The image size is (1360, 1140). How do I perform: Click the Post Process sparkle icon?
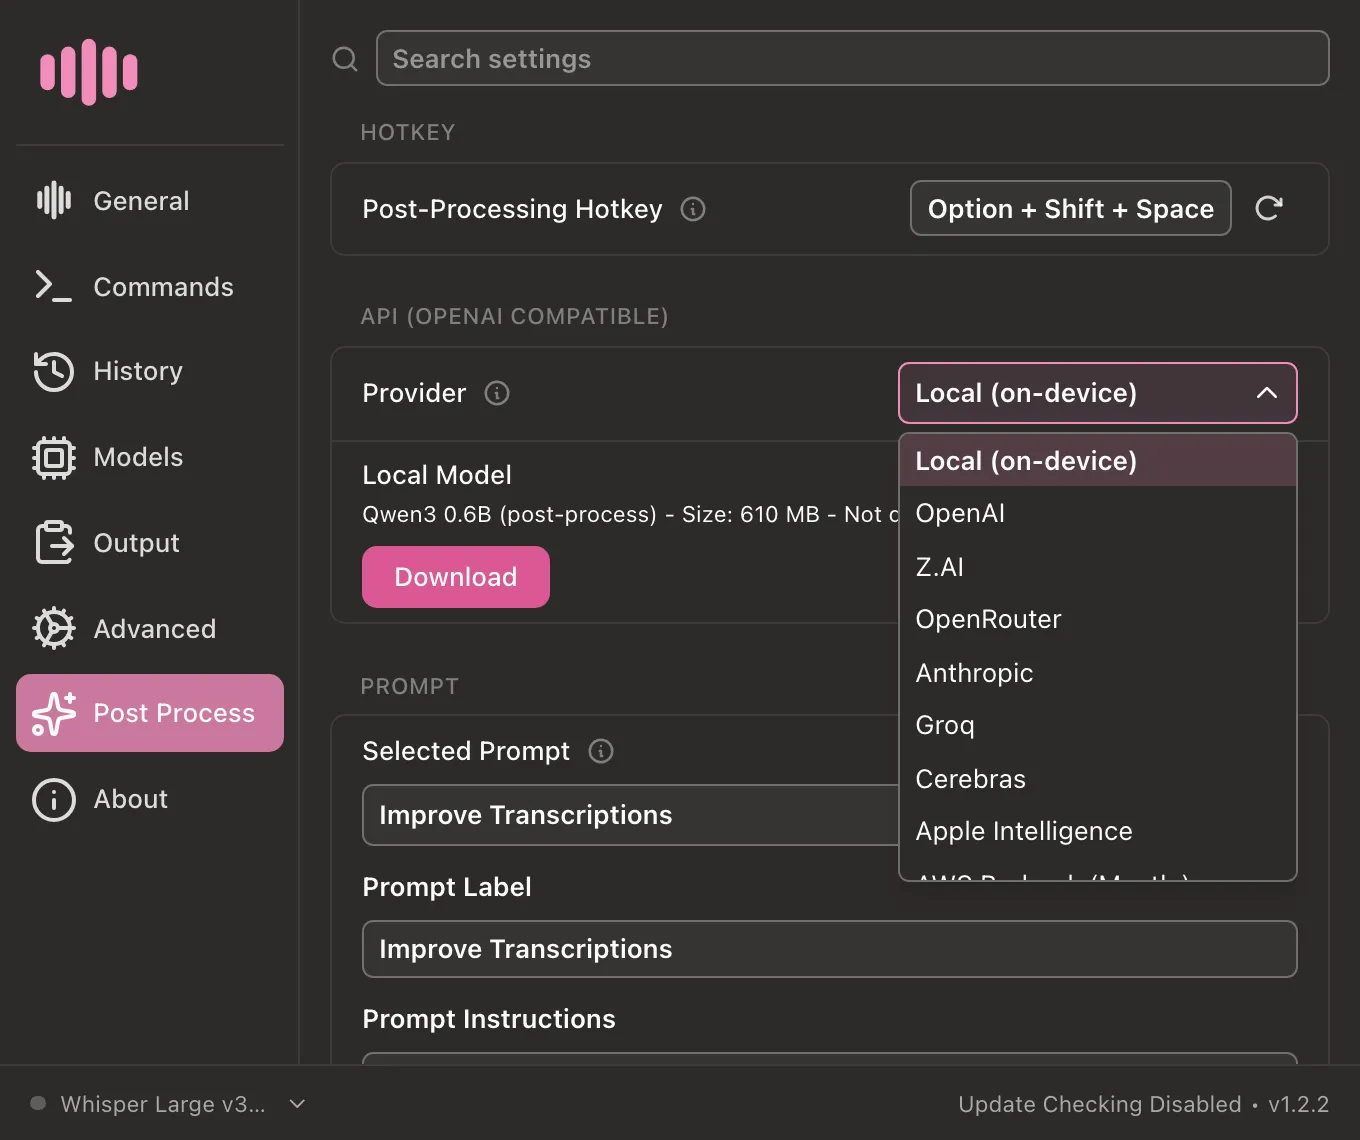point(54,713)
